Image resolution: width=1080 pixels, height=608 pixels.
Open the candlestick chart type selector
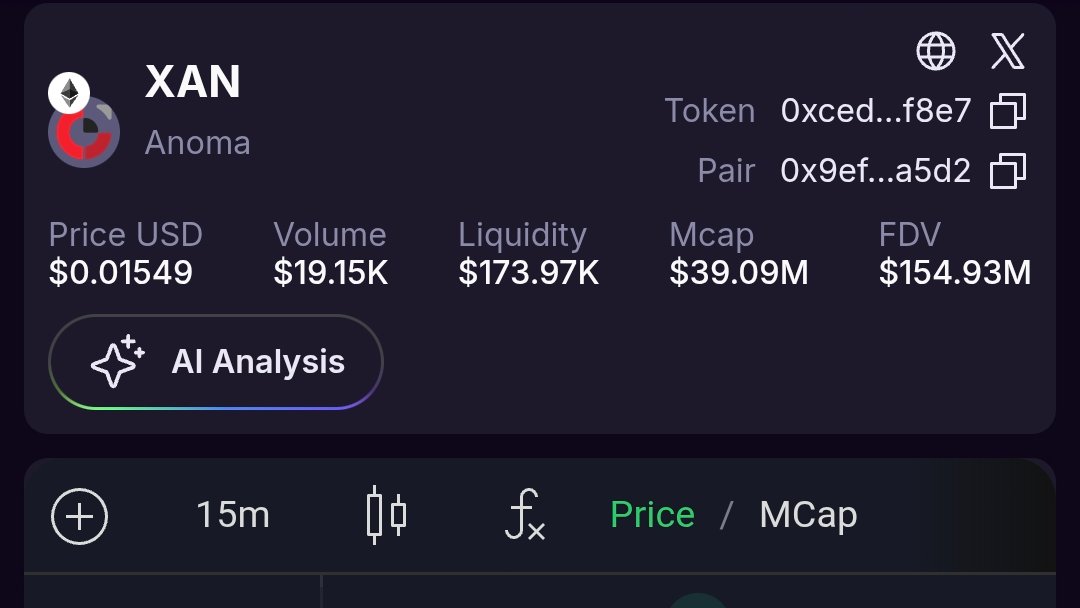coord(386,516)
